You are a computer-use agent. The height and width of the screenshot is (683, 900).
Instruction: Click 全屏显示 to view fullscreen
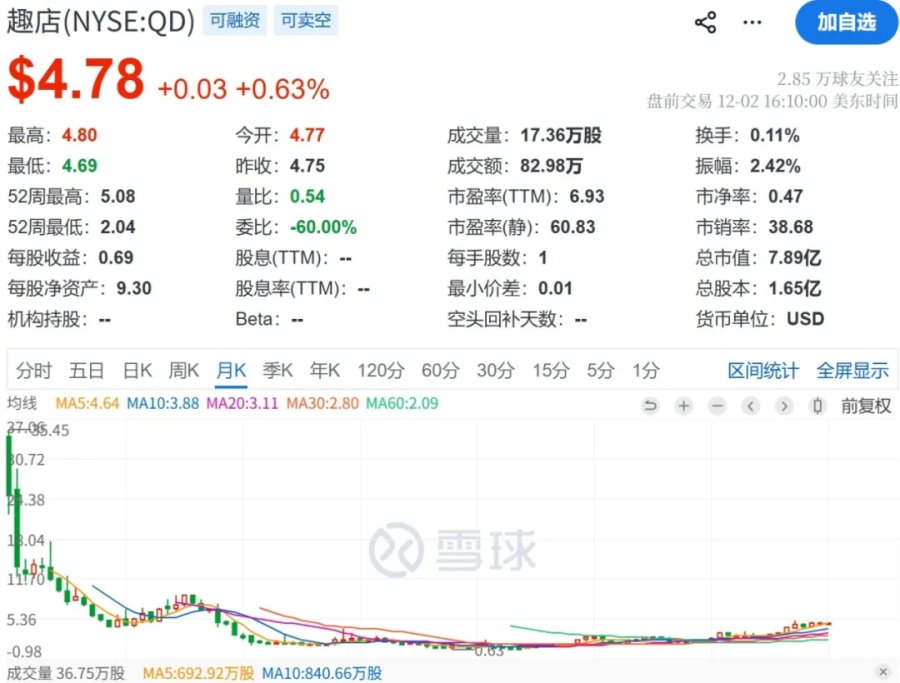(852, 371)
